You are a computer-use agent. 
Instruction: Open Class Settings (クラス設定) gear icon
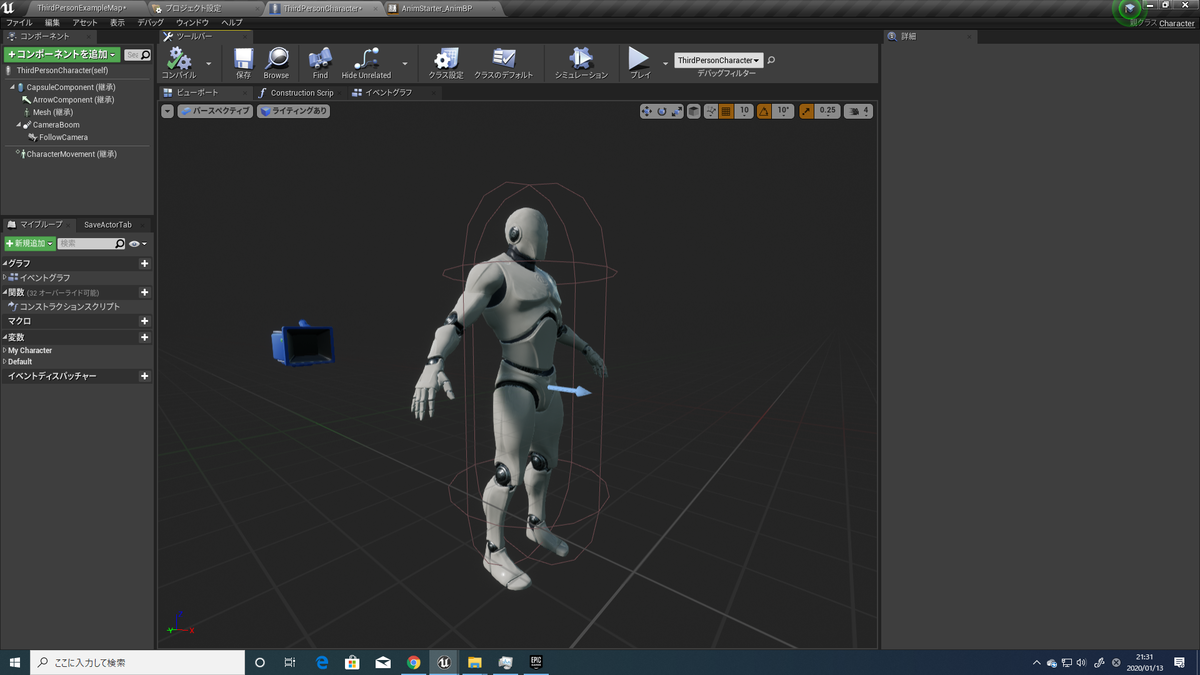point(446,59)
